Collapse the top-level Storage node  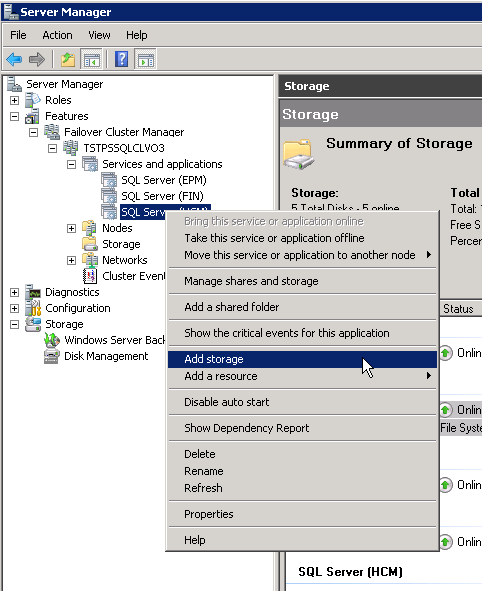tap(14, 325)
